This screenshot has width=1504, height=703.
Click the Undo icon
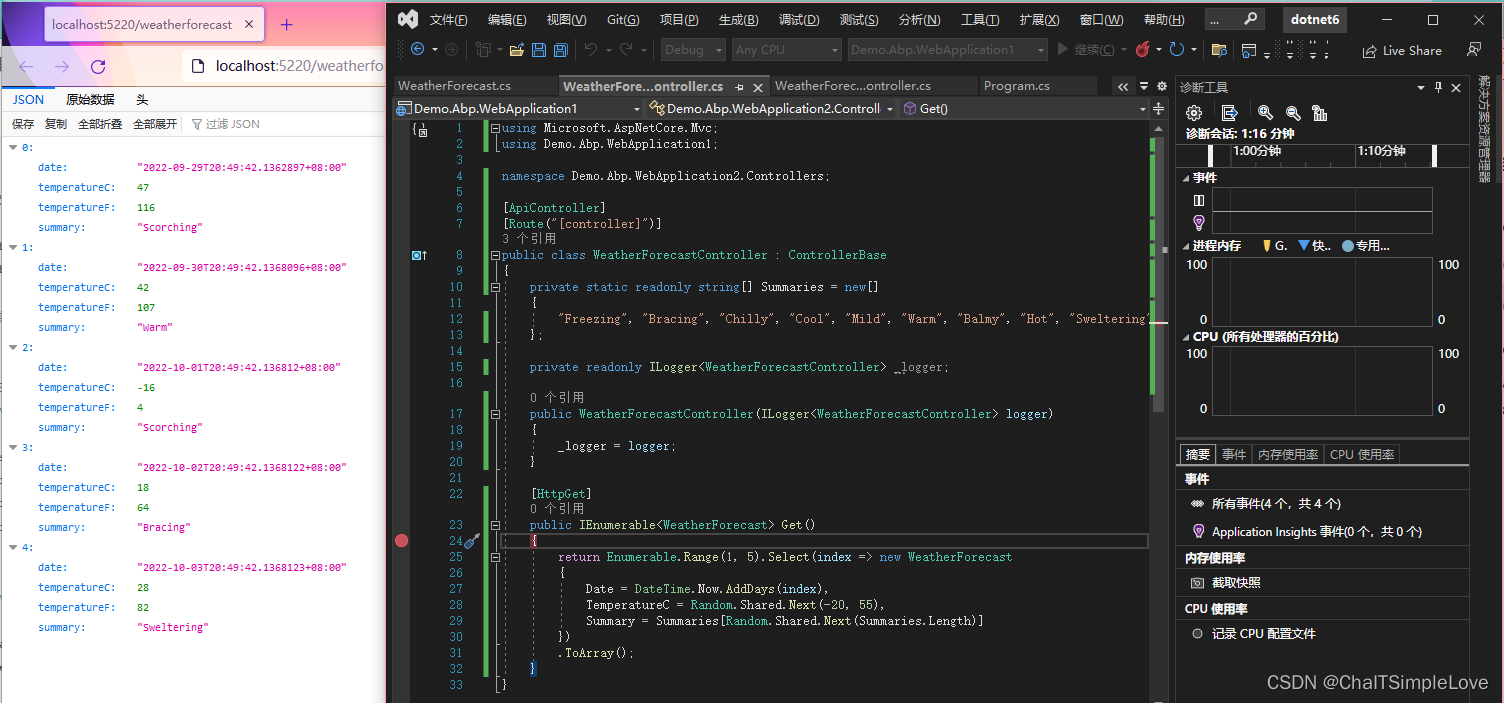tap(592, 49)
